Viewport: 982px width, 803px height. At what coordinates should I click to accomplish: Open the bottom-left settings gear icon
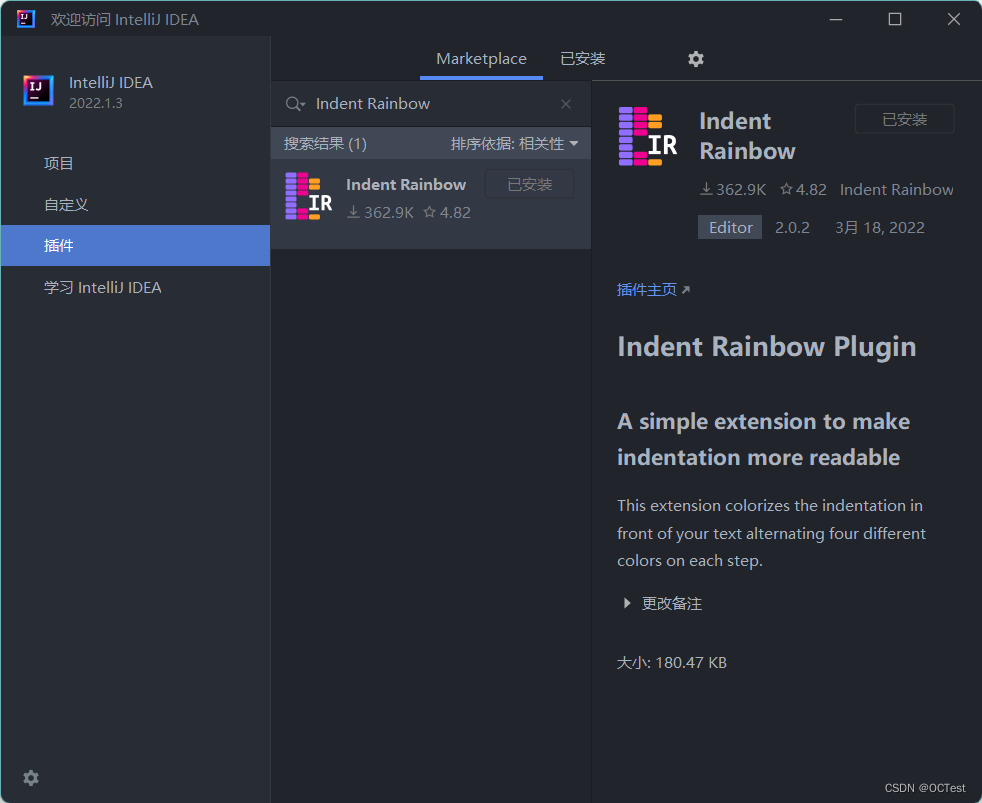pyautogui.click(x=31, y=778)
